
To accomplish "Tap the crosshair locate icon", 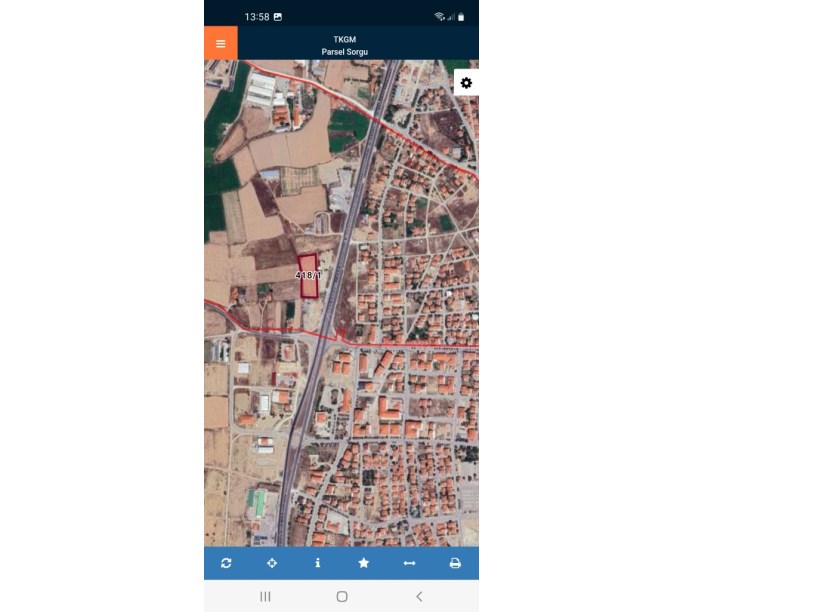I will 272,563.
